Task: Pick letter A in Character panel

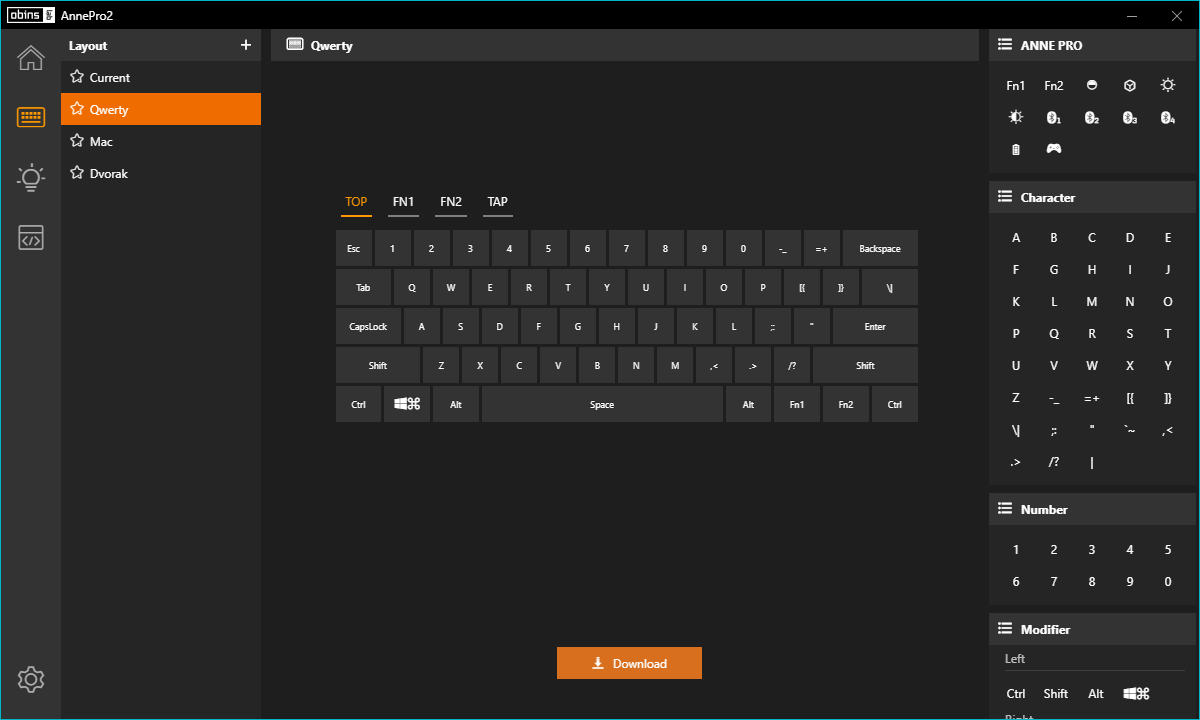Action: coord(1016,238)
